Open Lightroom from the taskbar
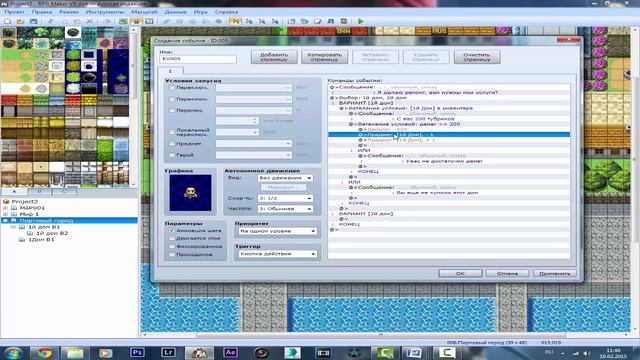Image resolution: width=640 pixels, height=360 pixels. [x=168, y=353]
